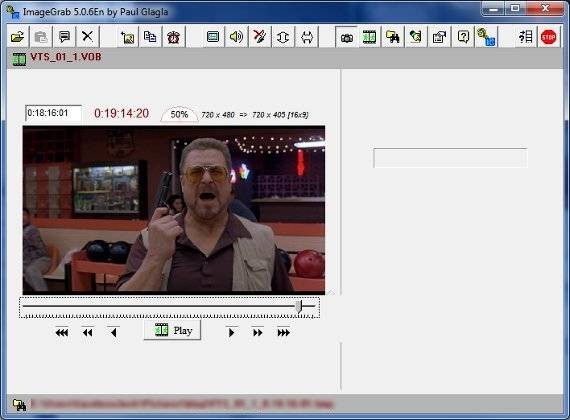Click the speech bubble comment icon
Screen dimensions: 570x420
tap(64, 37)
